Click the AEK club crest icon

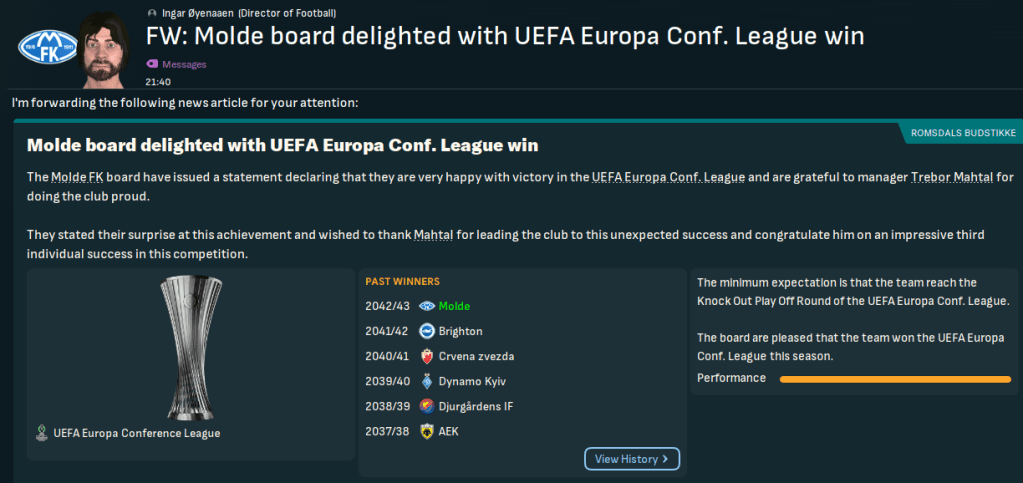tap(427, 431)
